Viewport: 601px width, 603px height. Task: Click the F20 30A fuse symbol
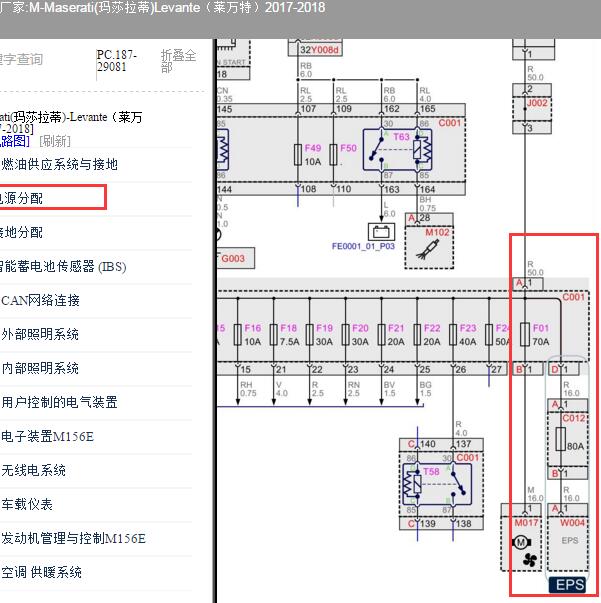click(x=346, y=335)
